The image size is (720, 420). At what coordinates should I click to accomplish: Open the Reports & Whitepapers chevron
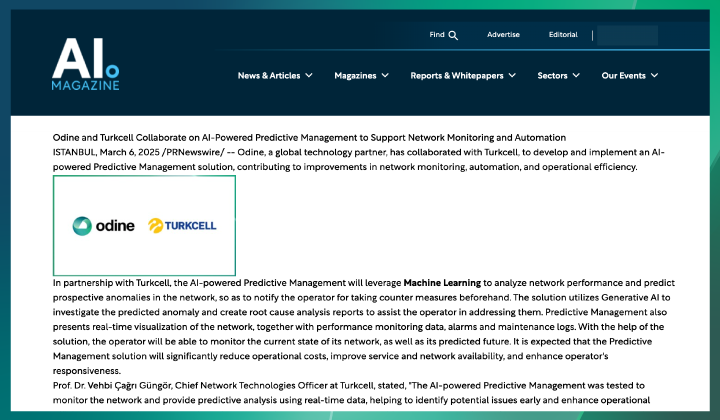[512, 75]
